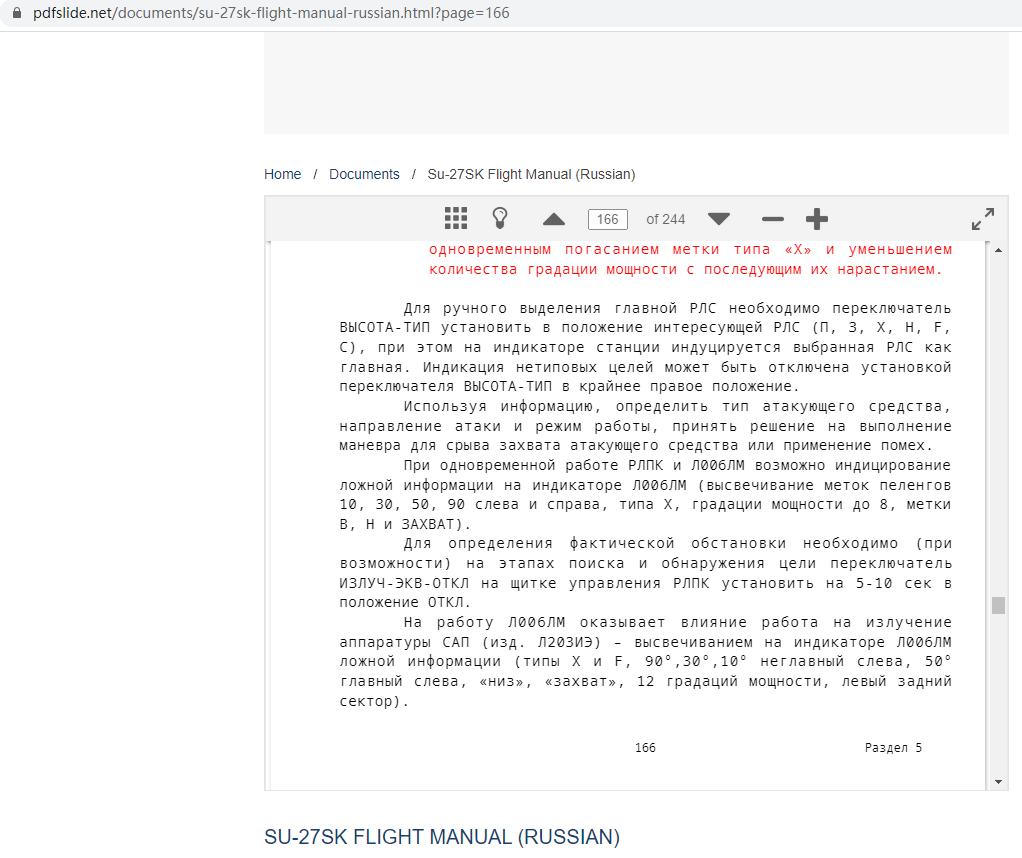Screen dimensions: 1022x858
Task: Zoom in with the plus icon
Action: 817,219
